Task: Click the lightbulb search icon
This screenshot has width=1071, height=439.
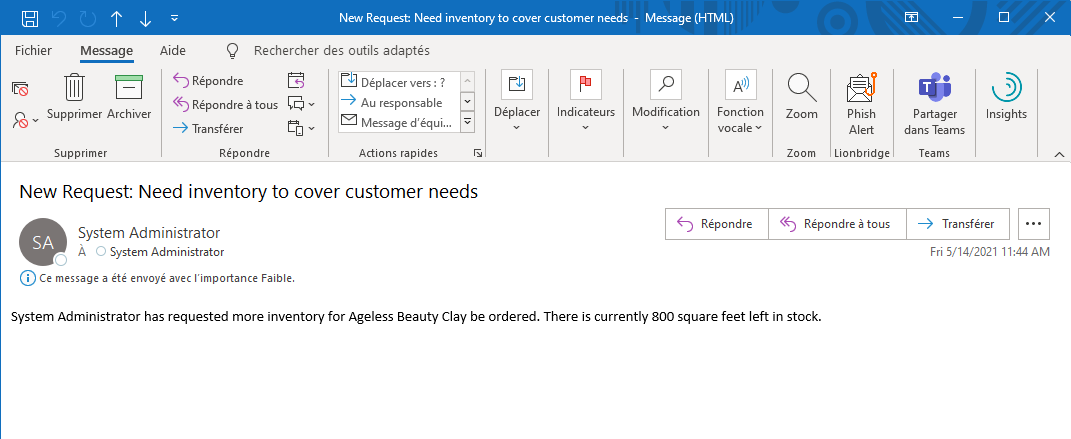Action: [234, 51]
